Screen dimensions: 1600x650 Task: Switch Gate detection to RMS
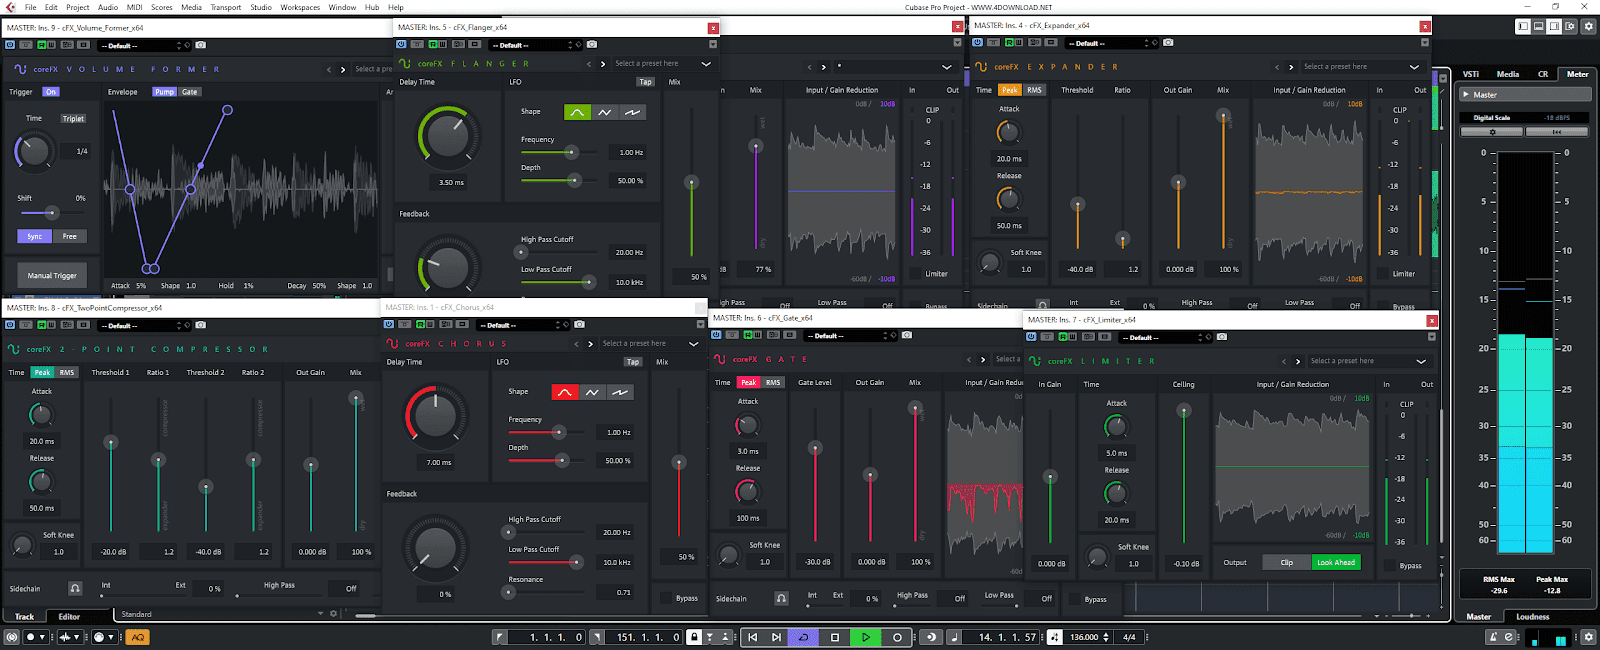773,382
